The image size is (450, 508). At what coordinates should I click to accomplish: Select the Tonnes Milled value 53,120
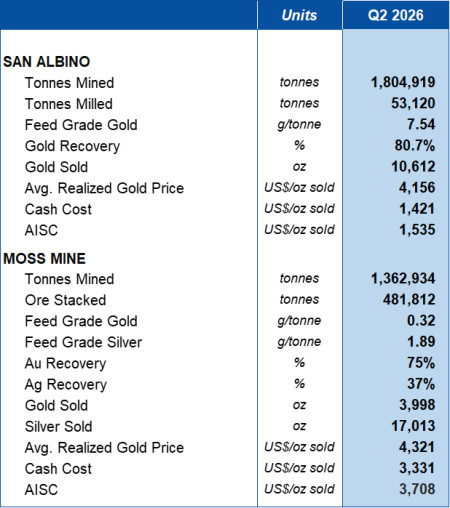coord(413,103)
